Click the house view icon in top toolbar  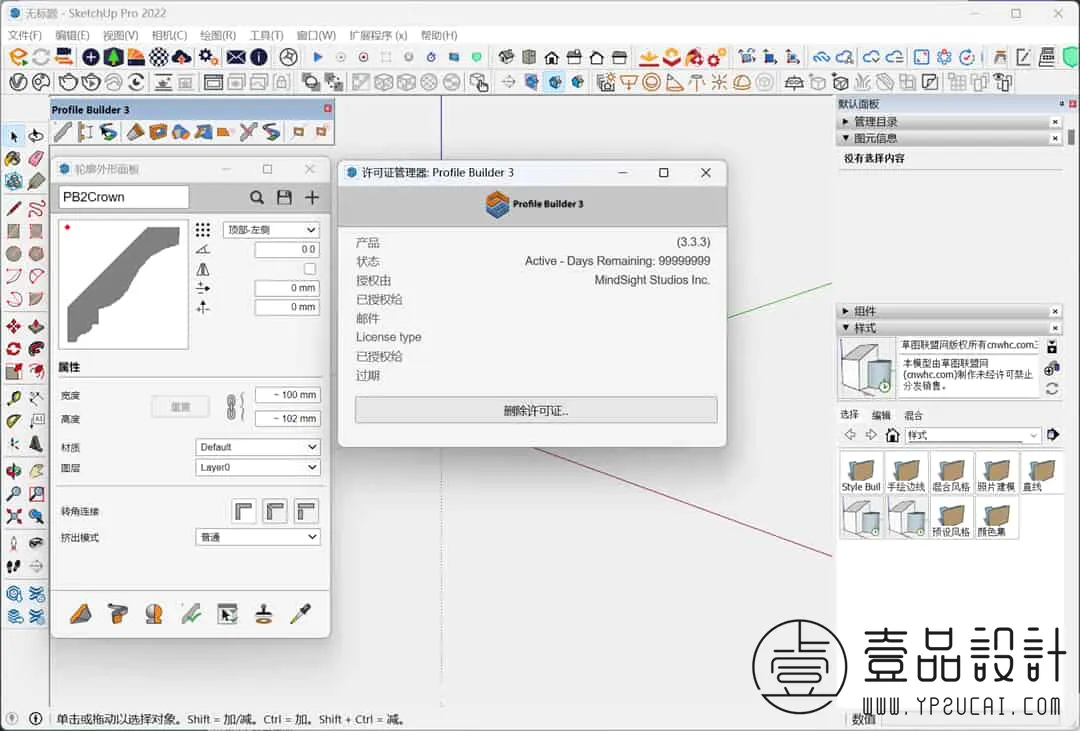[551, 57]
